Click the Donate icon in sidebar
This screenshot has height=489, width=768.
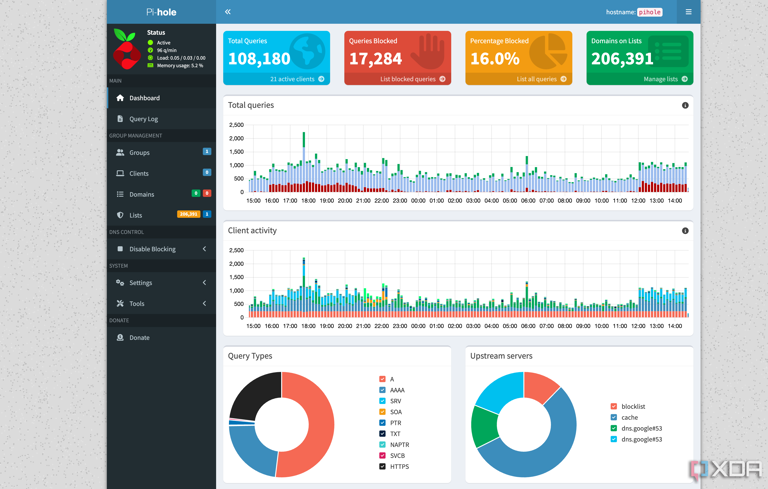[x=120, y=338]
